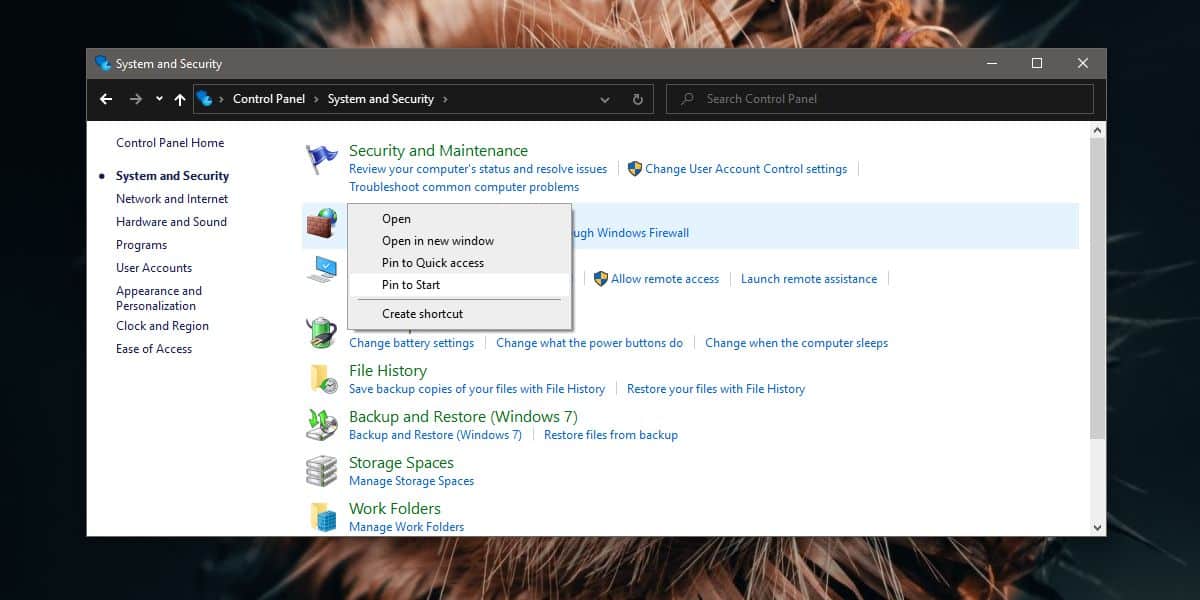Select Open in the context menu

(460, 219)
